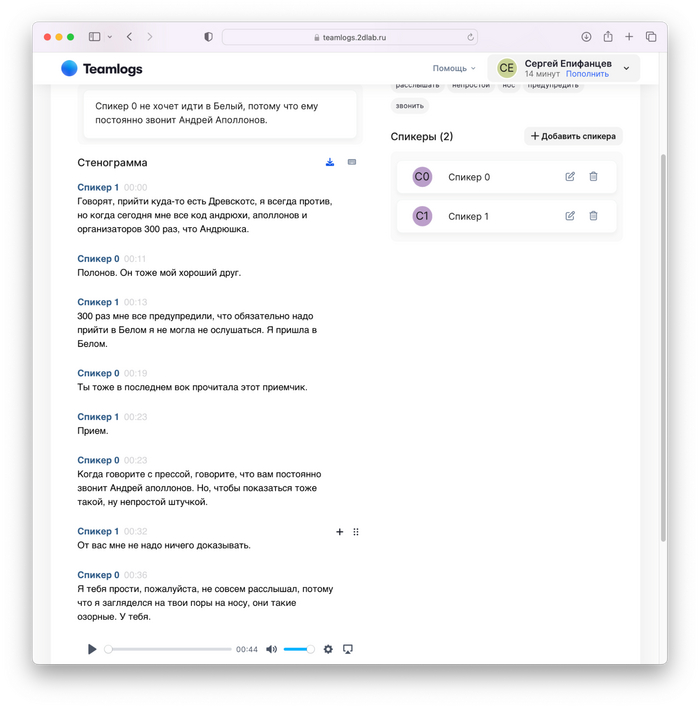Click the plus icon beside the 00:32 segment
Image resolution: width=700 pixels, height=707 pixels.
pyautogui.click(x=340, y=532)
